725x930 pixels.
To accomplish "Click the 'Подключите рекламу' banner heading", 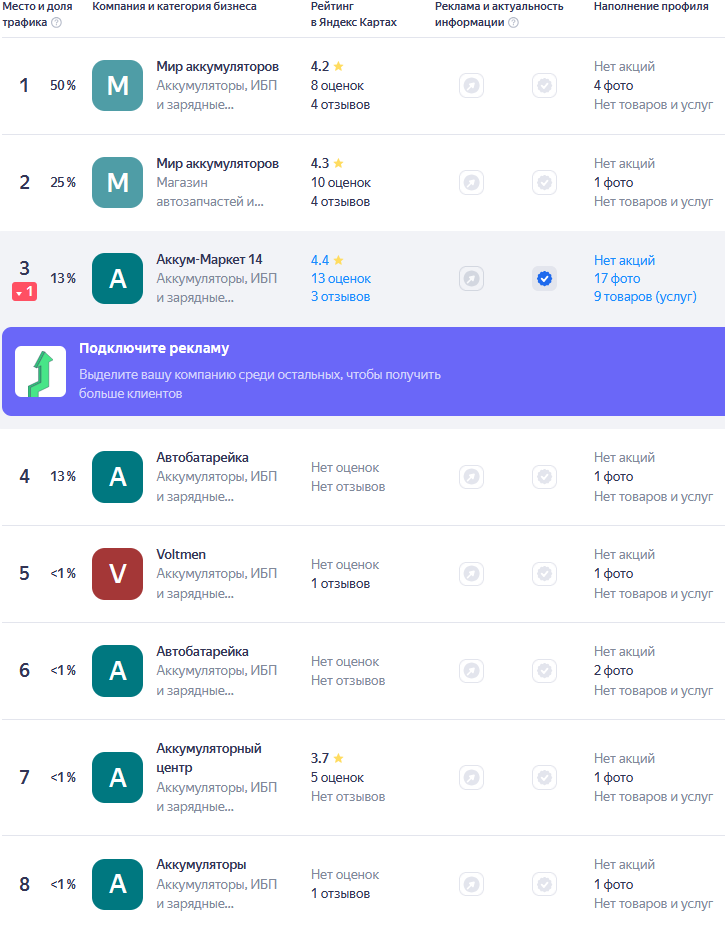I will point(154,349).
